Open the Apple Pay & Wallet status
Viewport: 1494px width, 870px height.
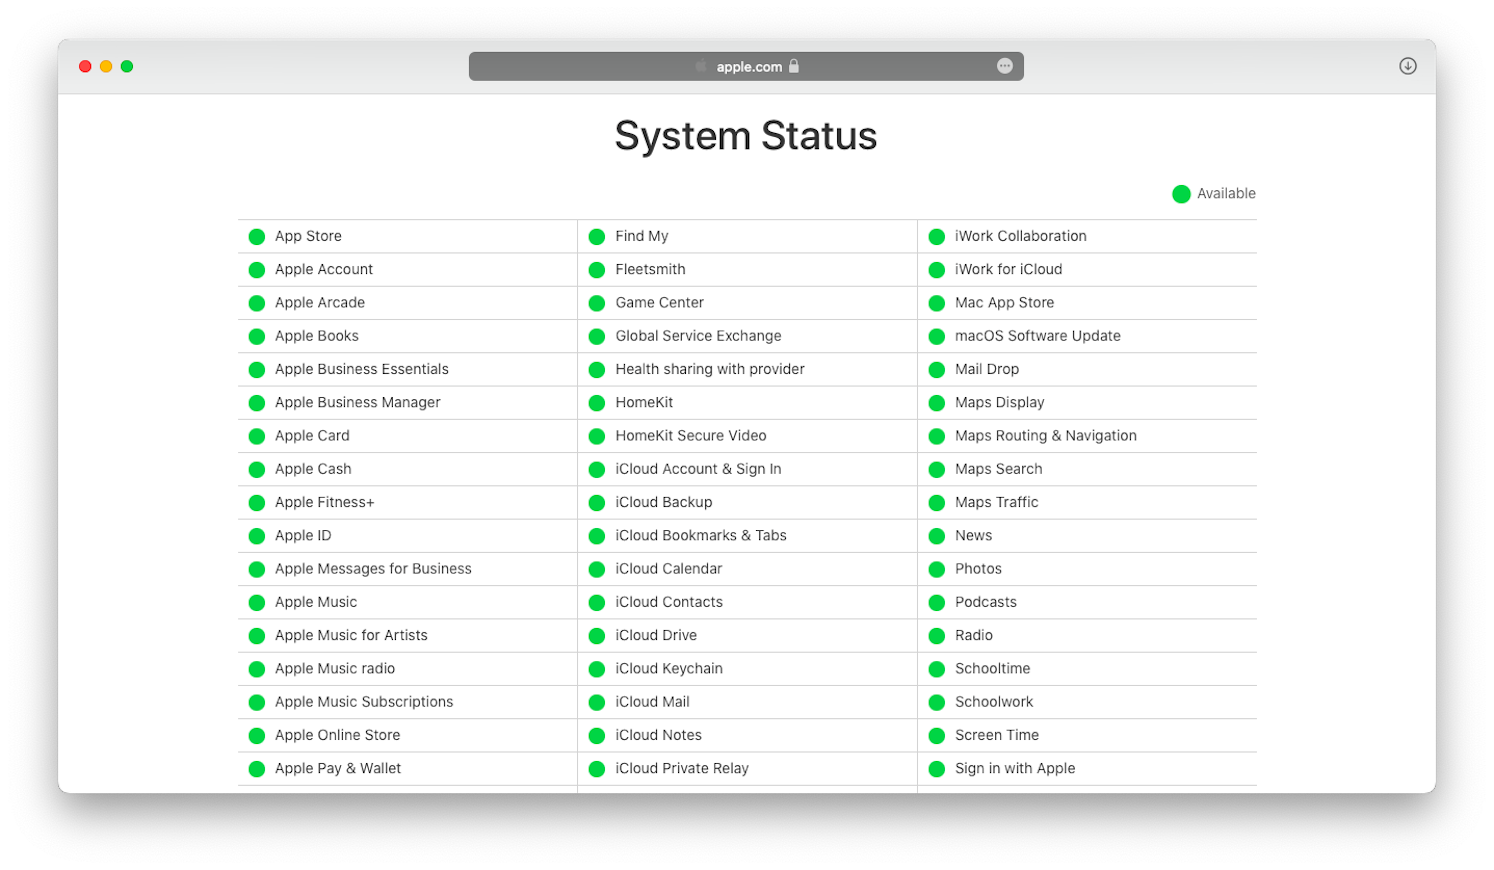[x=338, y=768]
